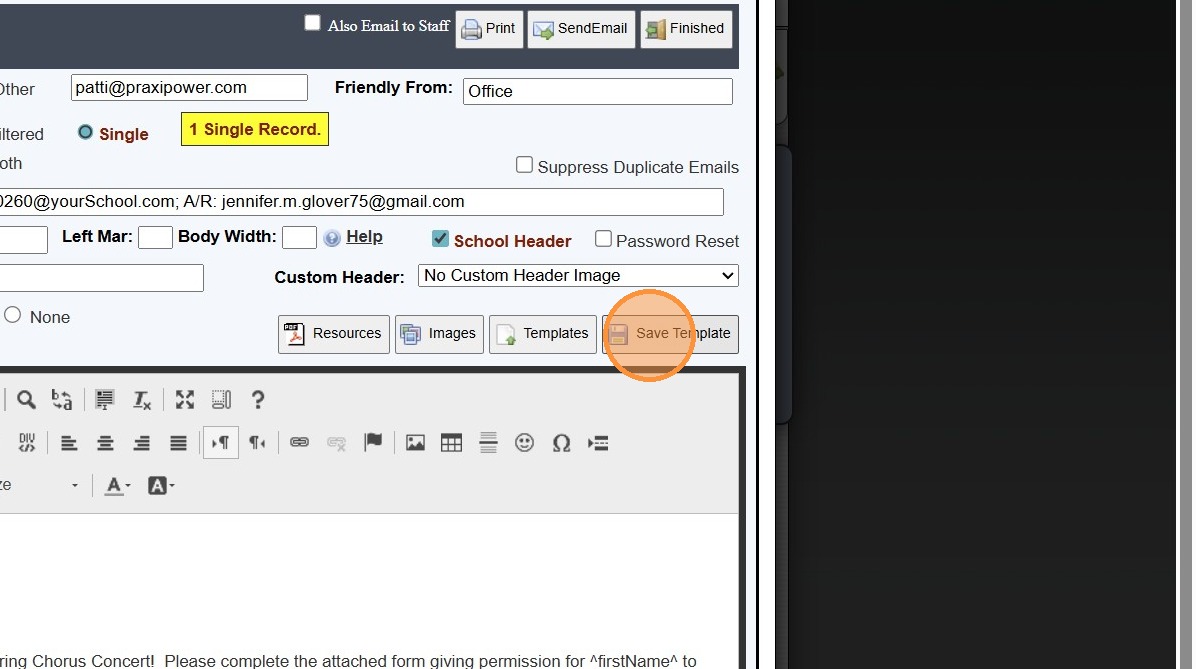Viewport: 1196px width, 669px height.
Task: Expand the font size dropdown arrow
Action: click(x=75, y=485)
